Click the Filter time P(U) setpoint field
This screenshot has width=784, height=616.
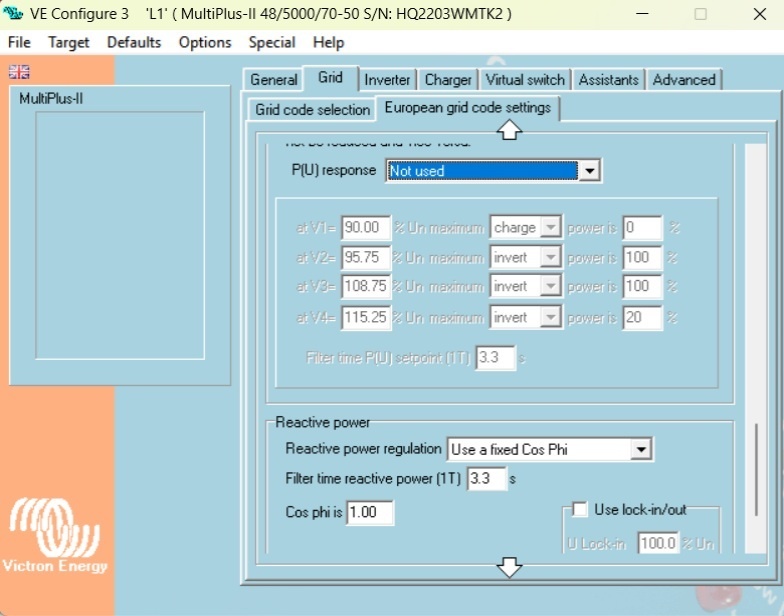495,358
